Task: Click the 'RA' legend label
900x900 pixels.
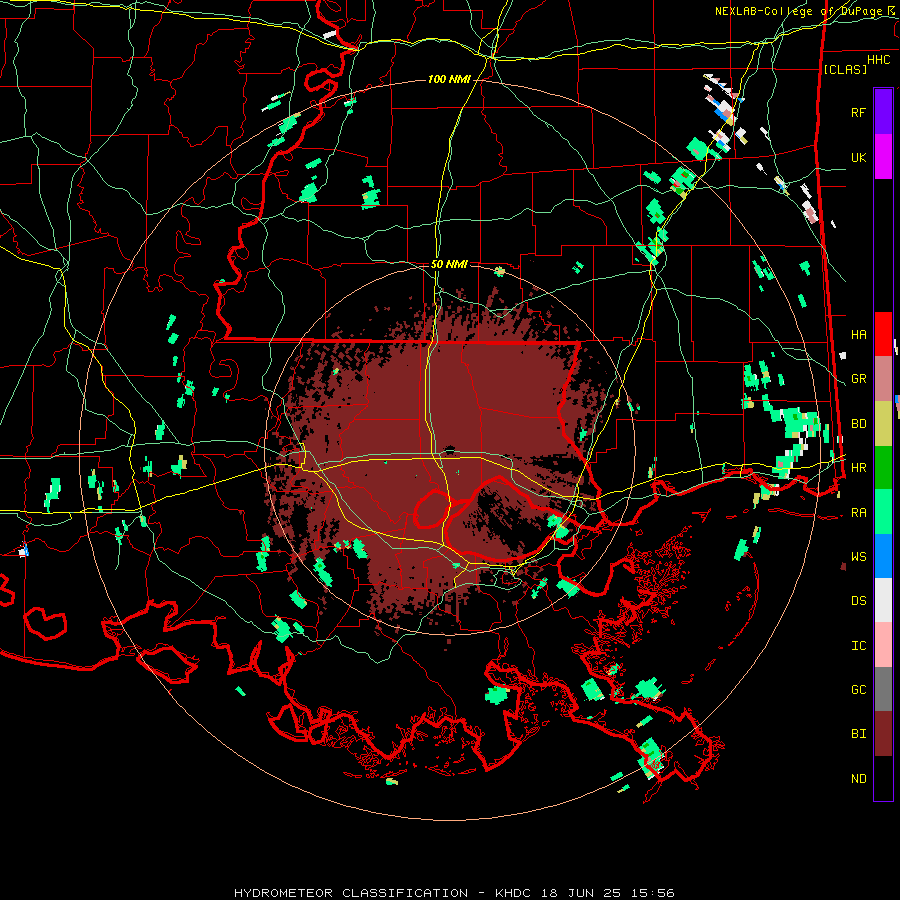Action: (858, 513)
